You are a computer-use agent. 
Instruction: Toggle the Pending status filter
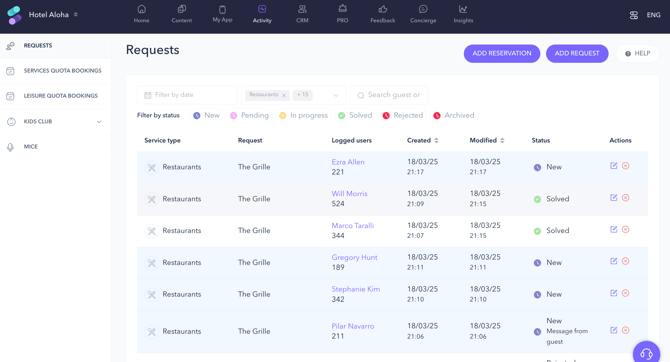pyautogui.click(x=250, y=115)
